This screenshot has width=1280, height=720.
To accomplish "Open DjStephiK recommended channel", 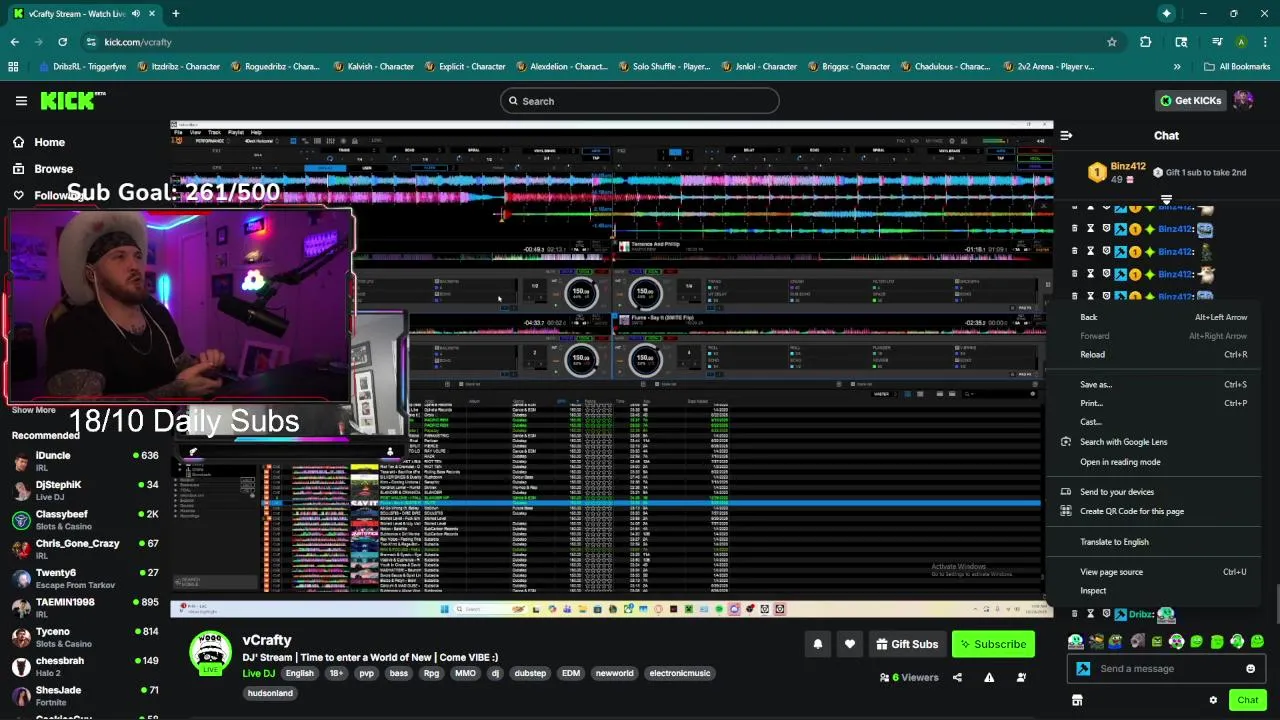I will (85, 490).
